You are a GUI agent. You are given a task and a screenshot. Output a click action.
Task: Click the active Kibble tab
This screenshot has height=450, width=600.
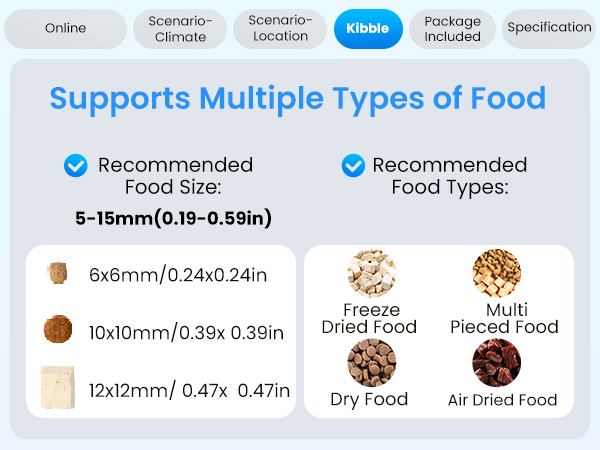[368, 28]
